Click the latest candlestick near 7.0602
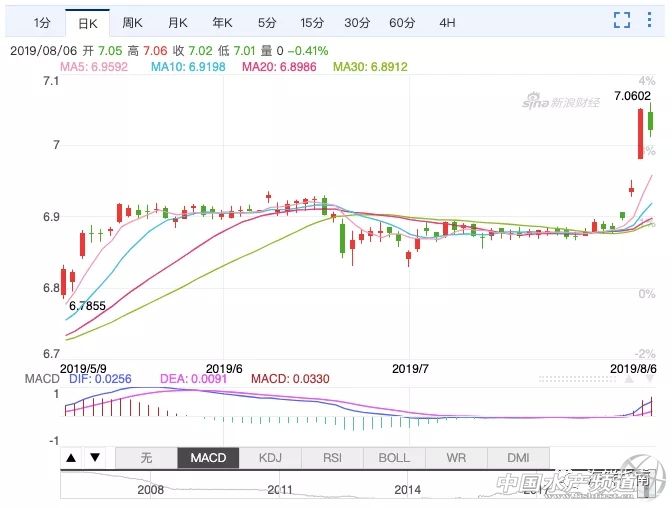 tap(650, 122)
